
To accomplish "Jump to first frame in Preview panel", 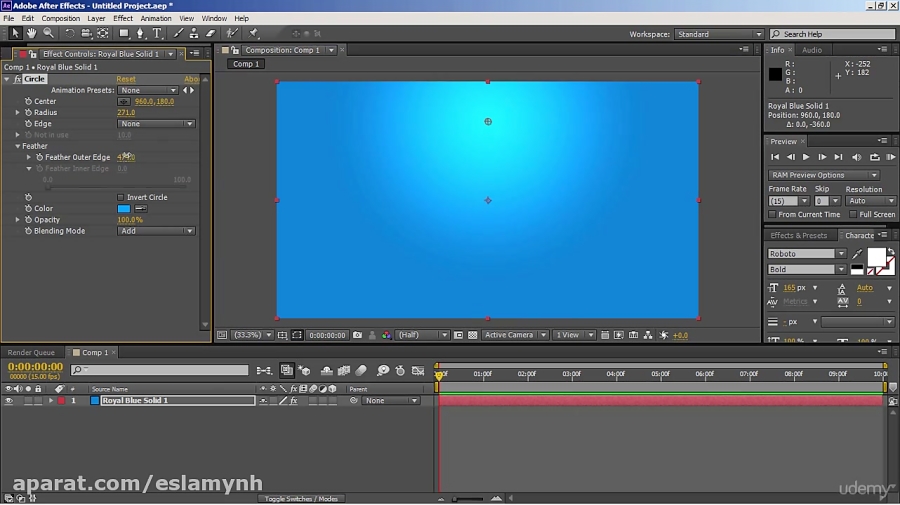I will click(x=775, y=157).
